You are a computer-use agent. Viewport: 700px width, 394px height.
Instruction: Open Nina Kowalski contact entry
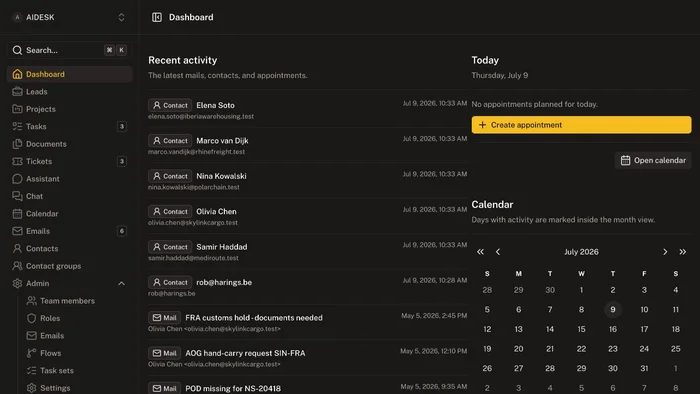(308, 180)
